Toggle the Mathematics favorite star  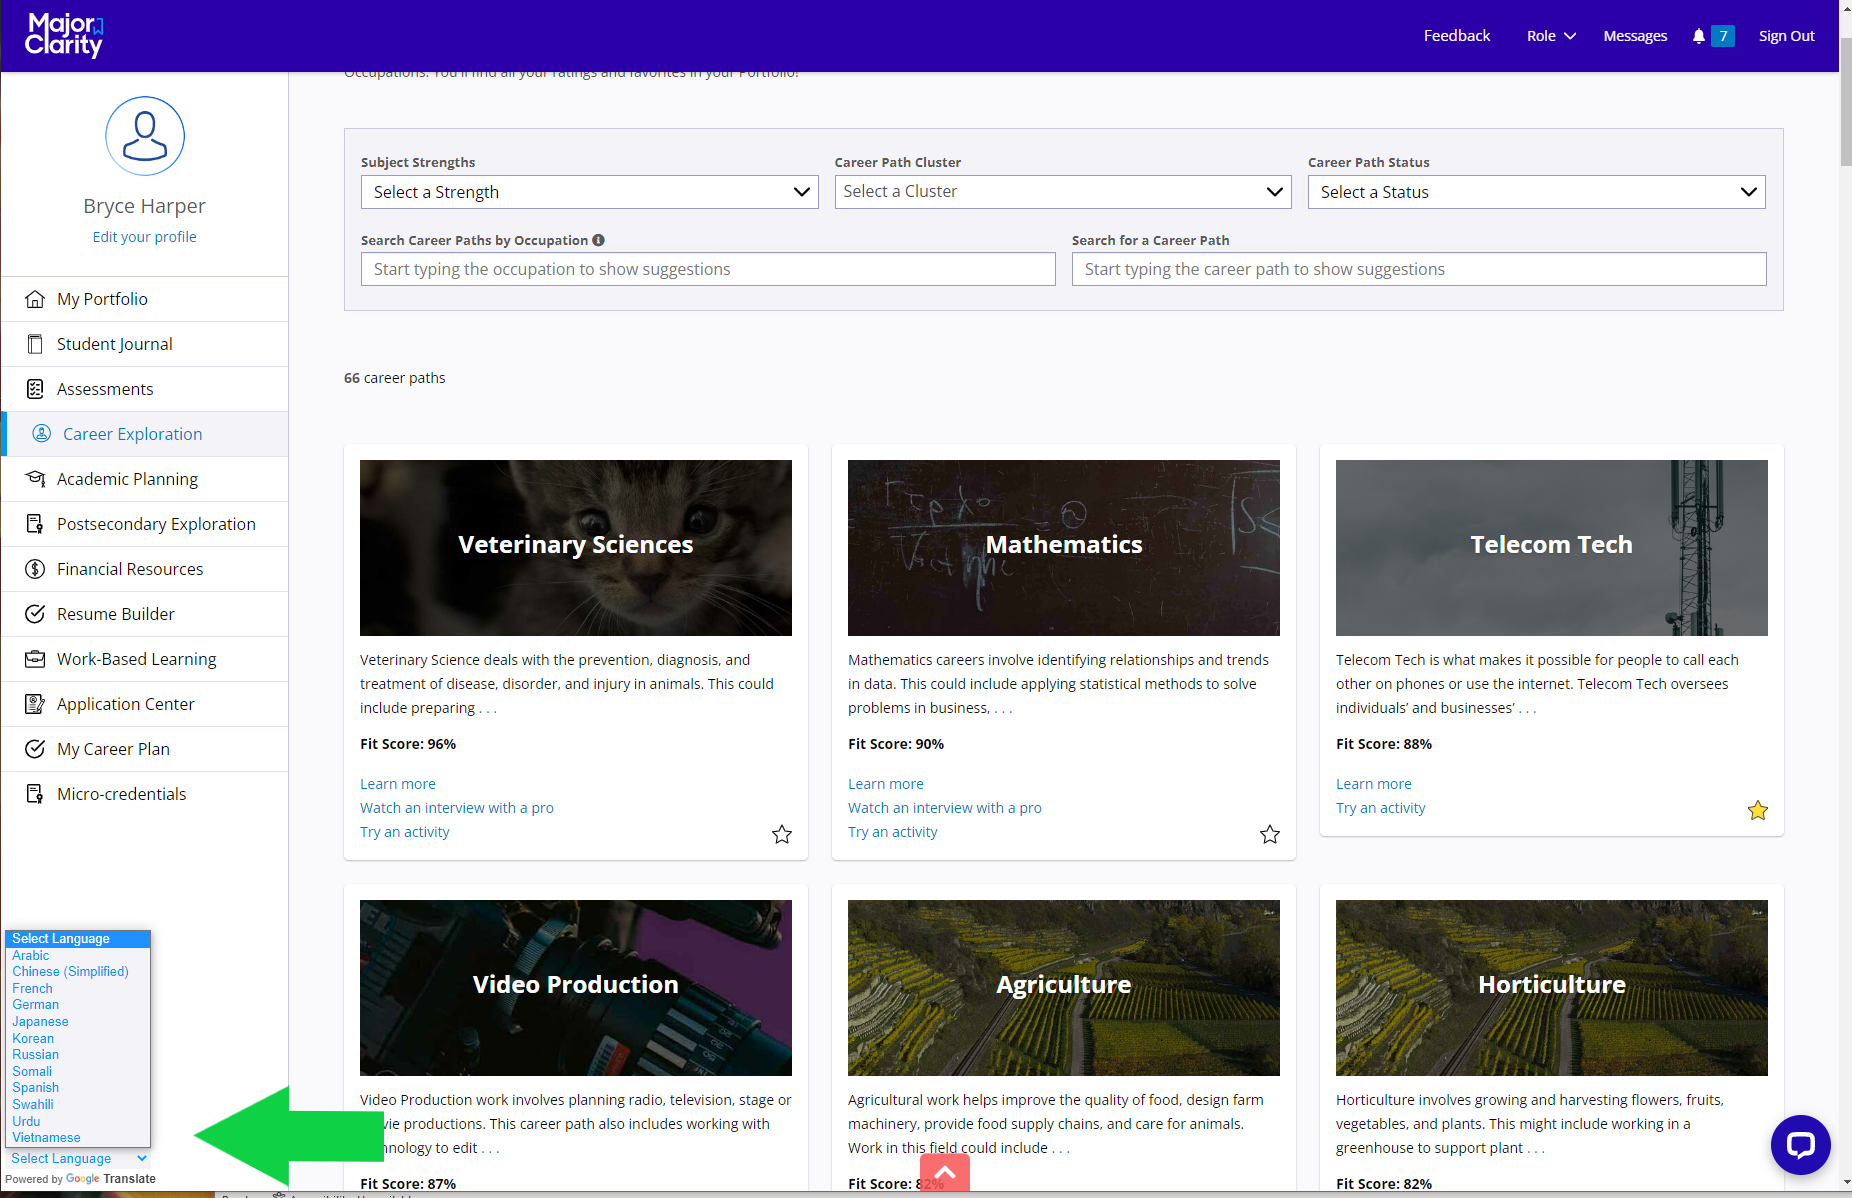pos(1270,834)
